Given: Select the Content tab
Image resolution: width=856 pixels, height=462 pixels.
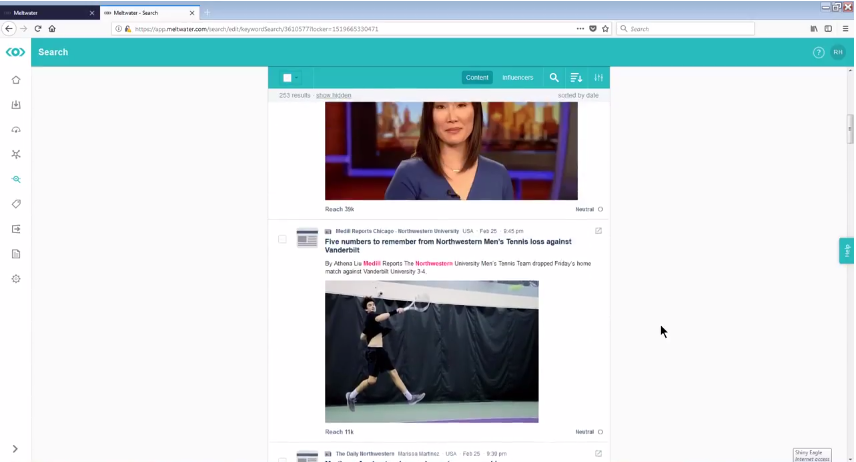Looking at the screenshot, I should (x=477, y=78).
